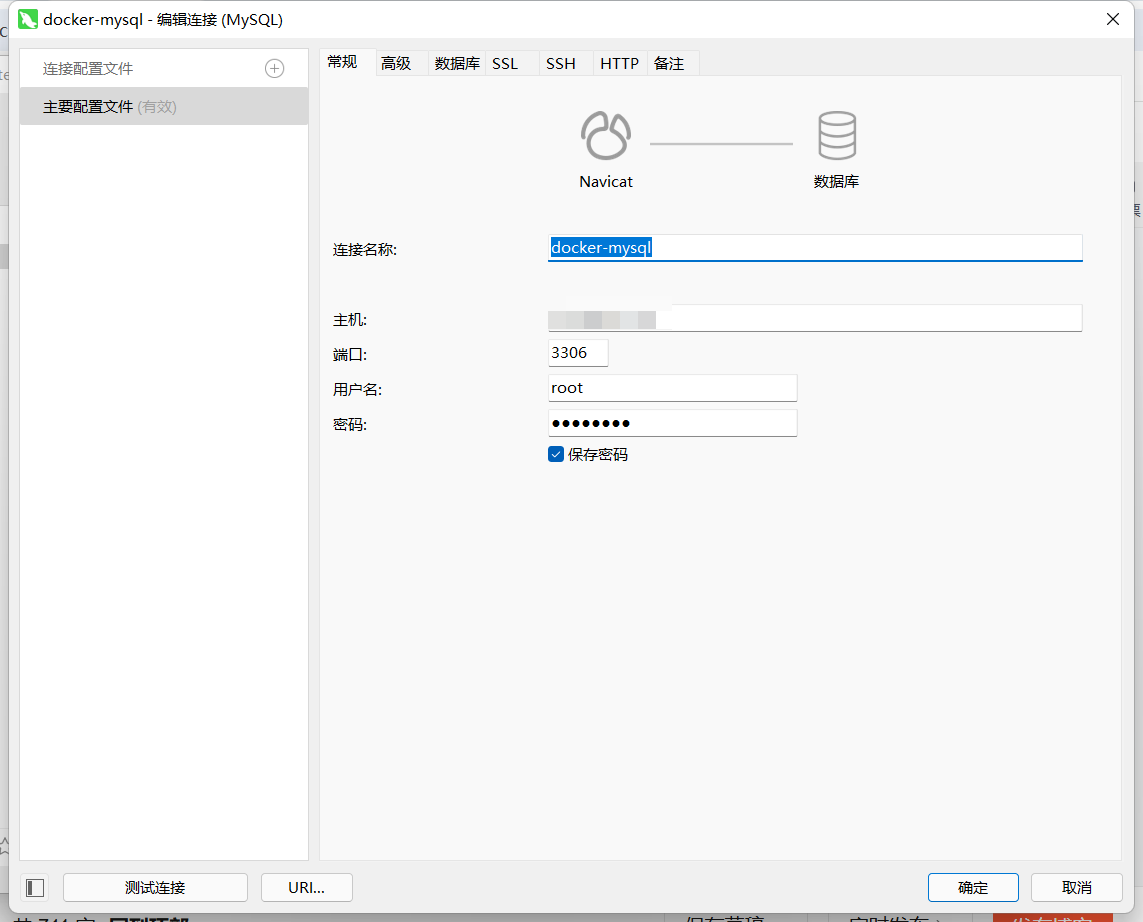Click the 测试连接 button

point(155,887)
